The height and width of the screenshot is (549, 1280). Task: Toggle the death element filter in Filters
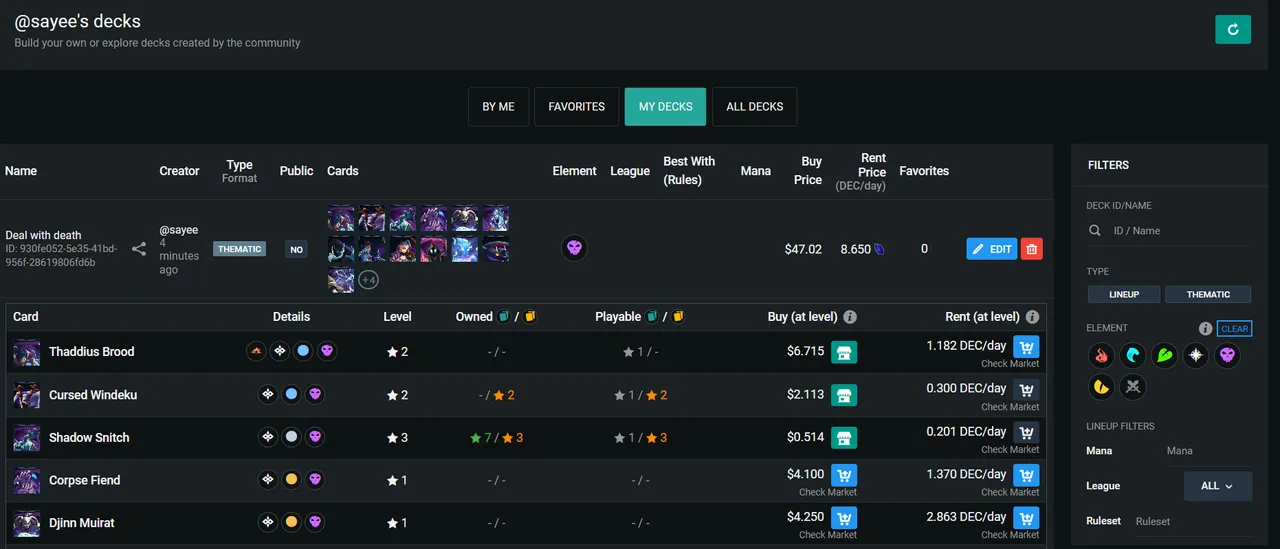coord(1227,355)
